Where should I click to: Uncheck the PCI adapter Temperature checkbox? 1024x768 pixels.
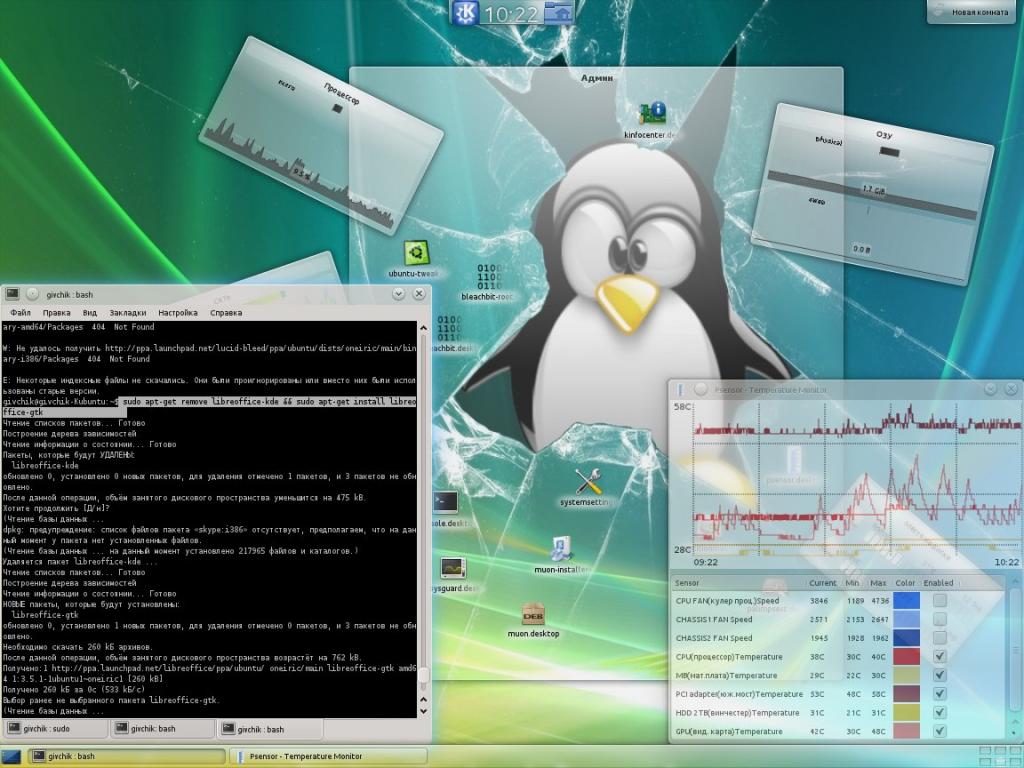click(939, 694)
